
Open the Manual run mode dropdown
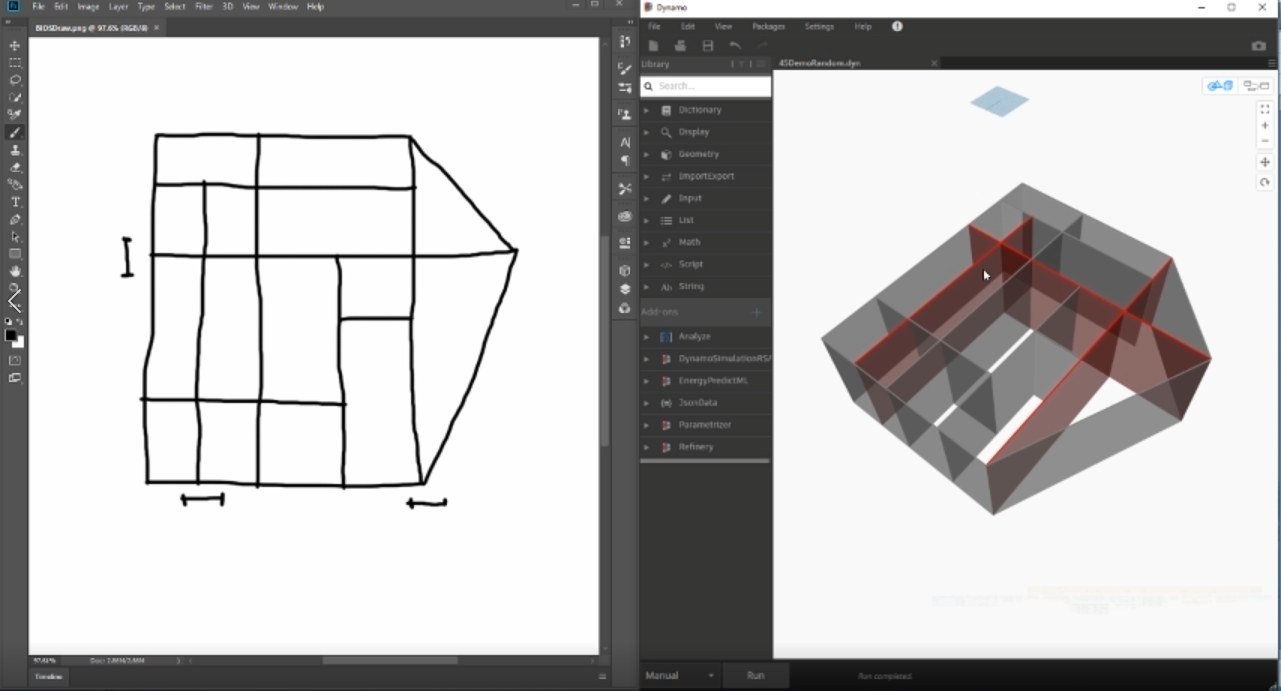pyautogui.click(x=680, y=676)
